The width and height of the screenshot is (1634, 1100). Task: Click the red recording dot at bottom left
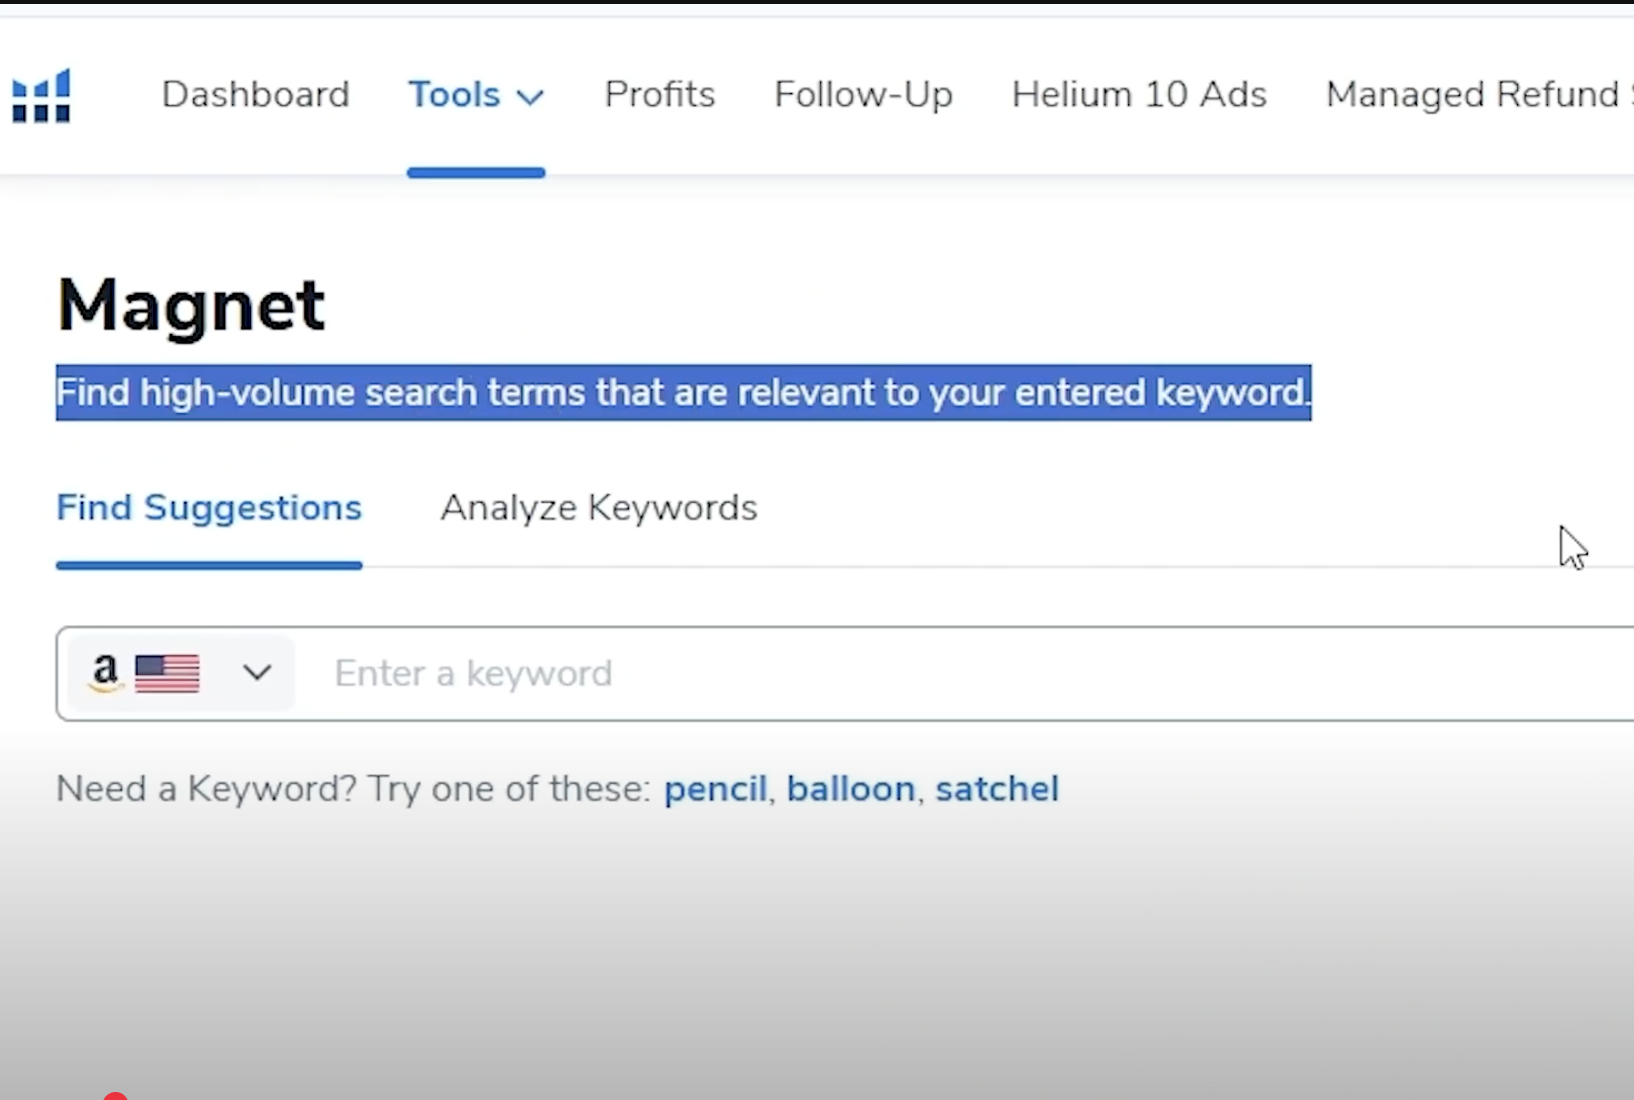point(115,1095)
